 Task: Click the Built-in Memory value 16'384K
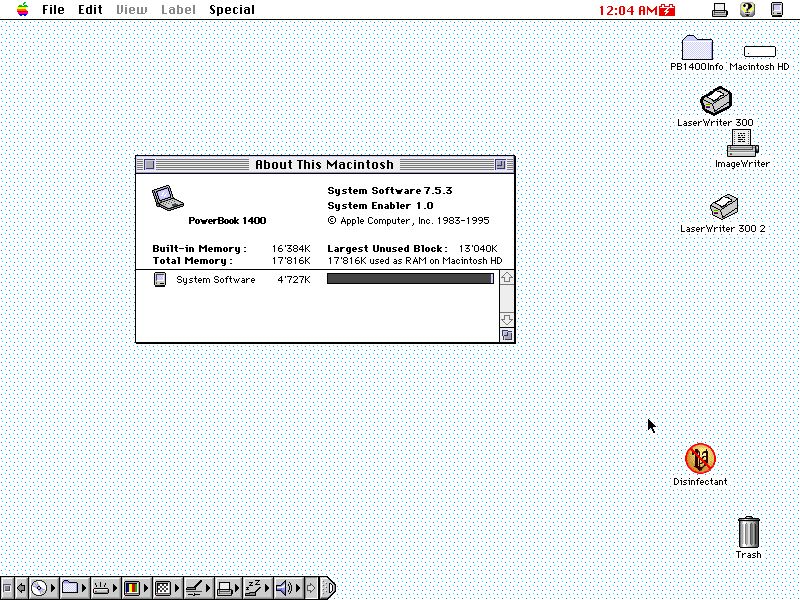[291, 248]
